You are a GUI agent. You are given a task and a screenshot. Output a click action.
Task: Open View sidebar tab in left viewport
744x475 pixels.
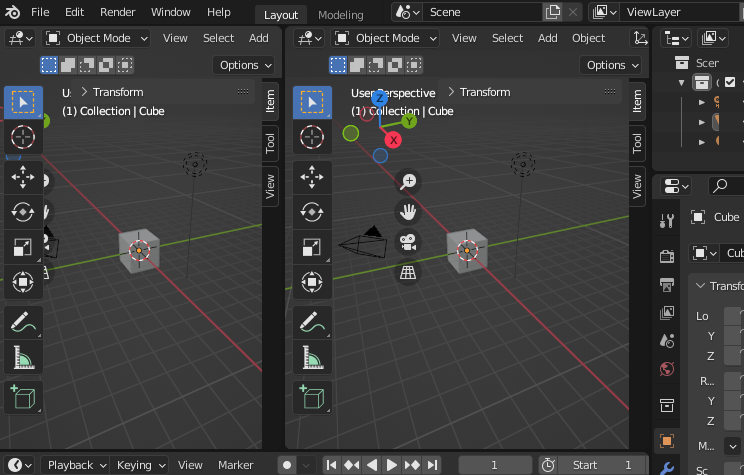click(270, 186)
